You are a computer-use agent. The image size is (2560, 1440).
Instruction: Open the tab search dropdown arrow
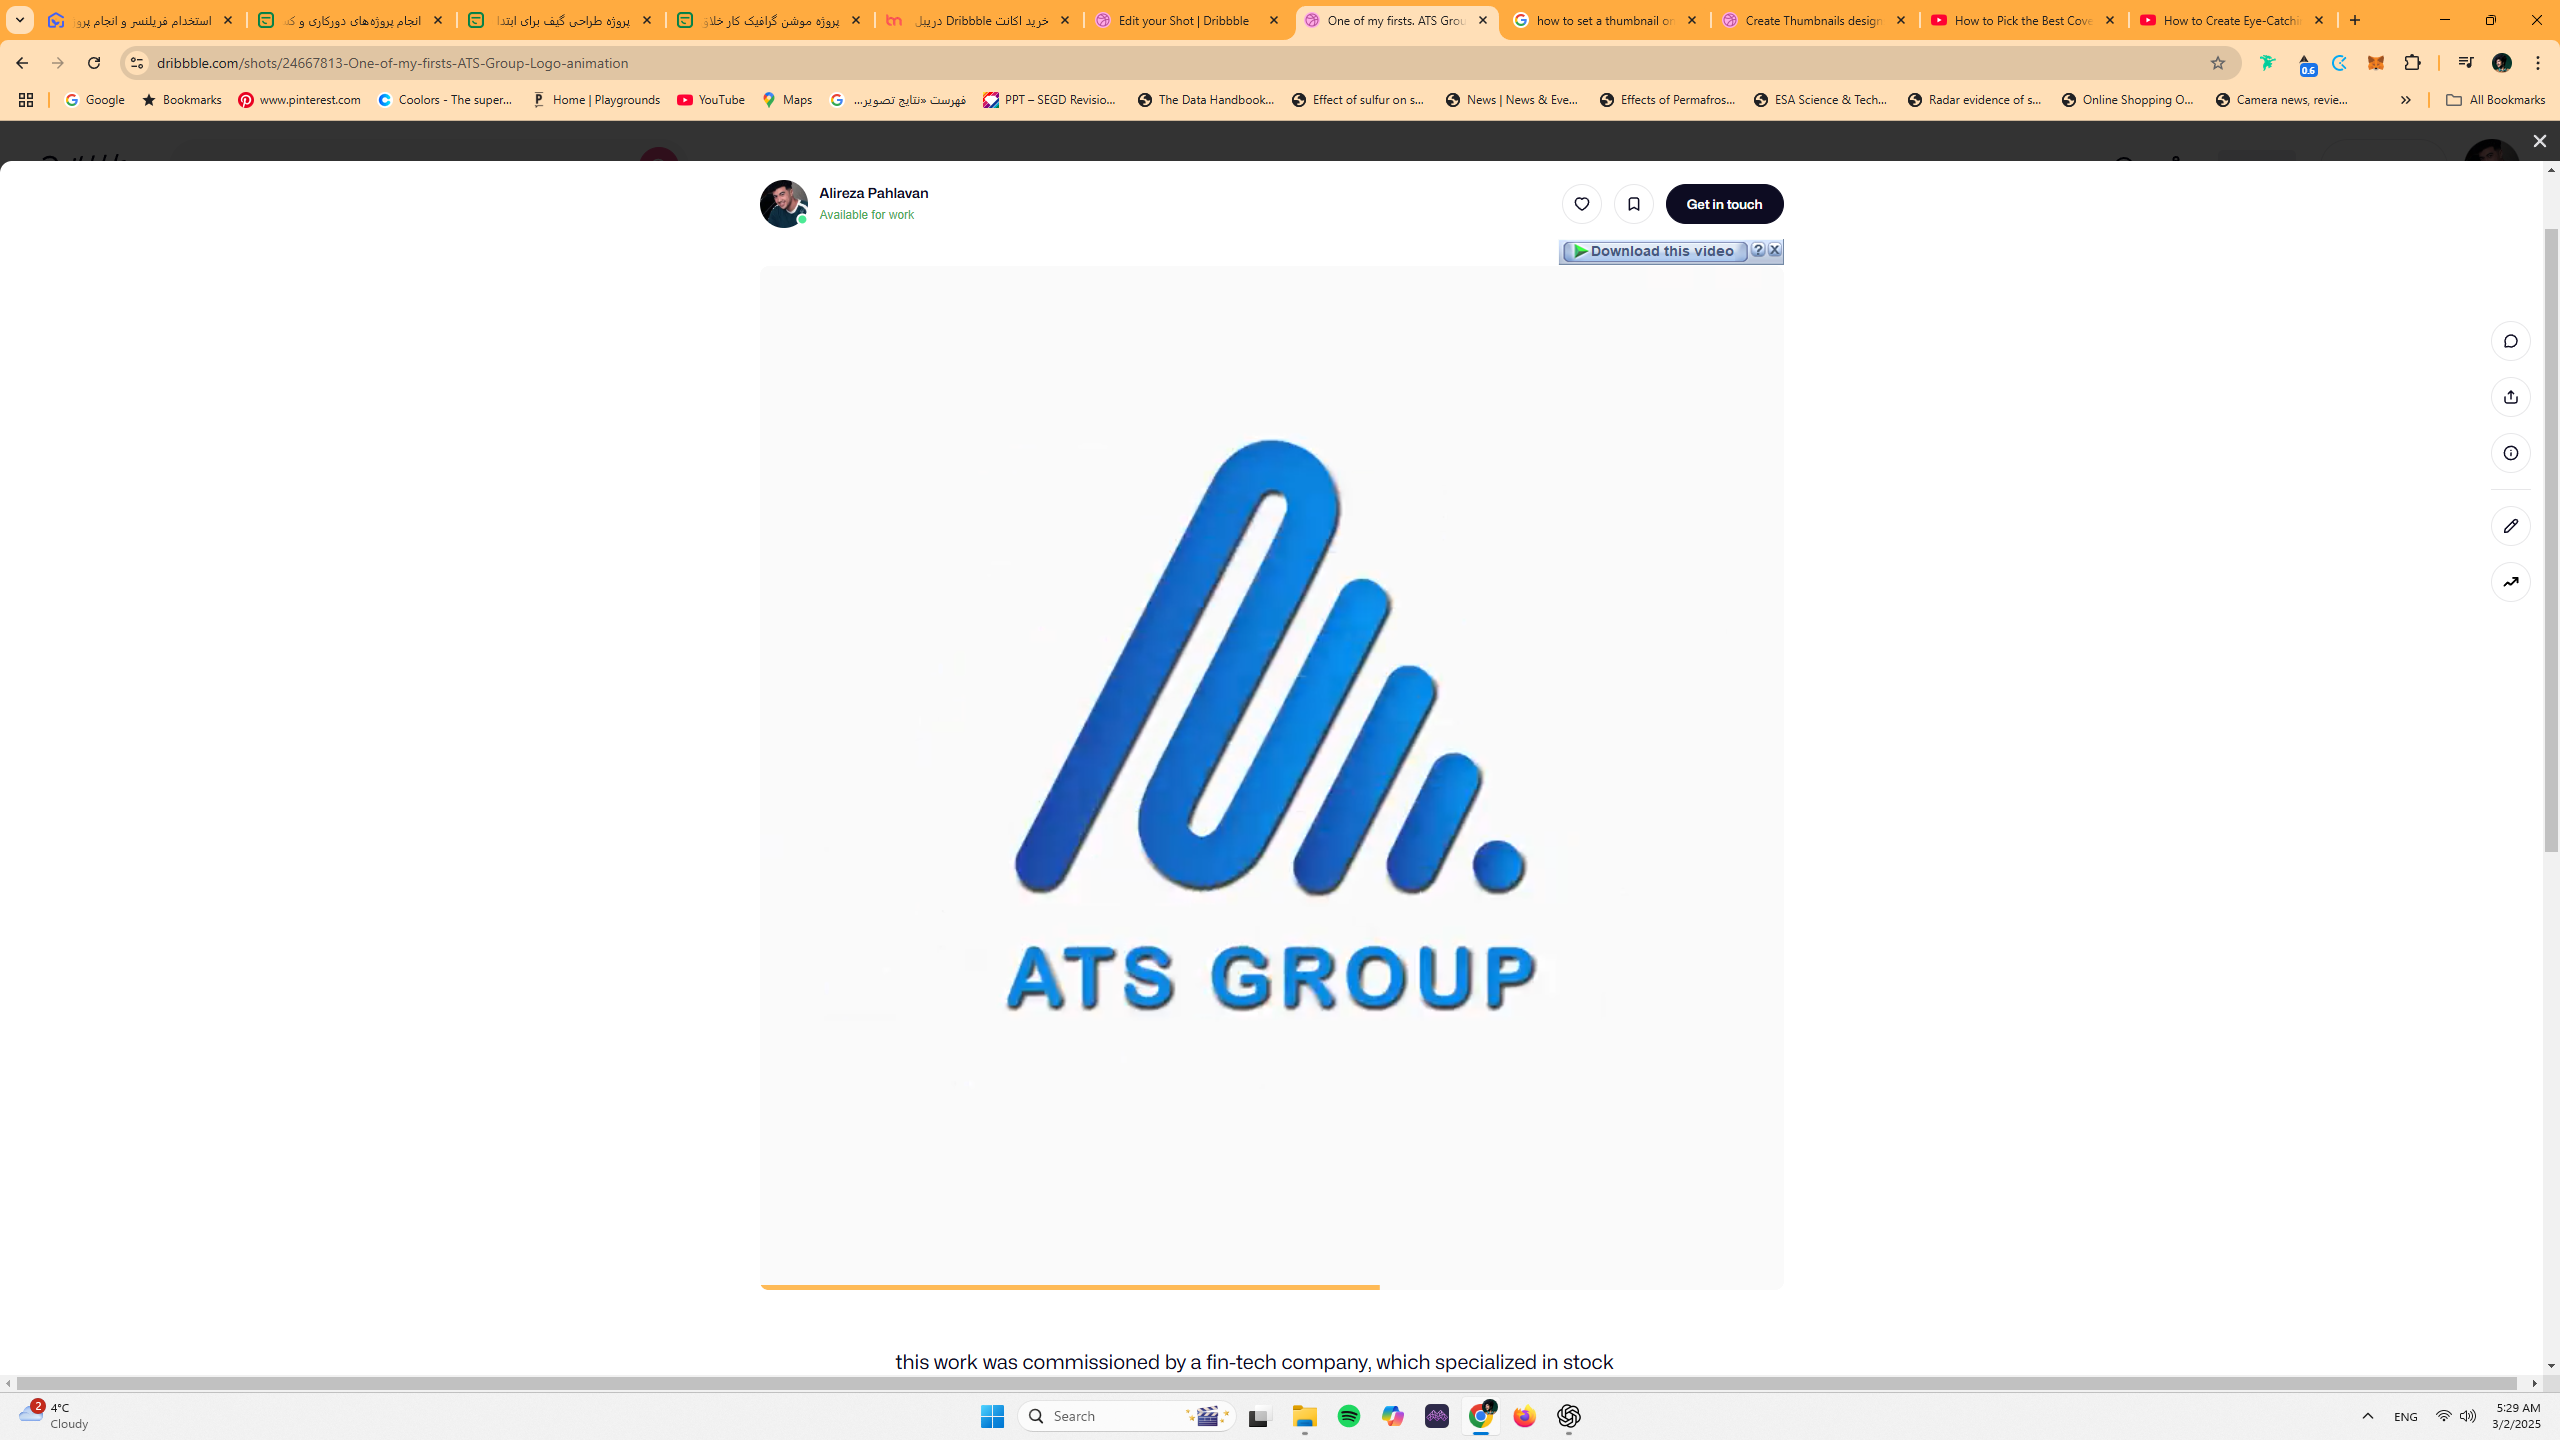[x=19, y=20]
